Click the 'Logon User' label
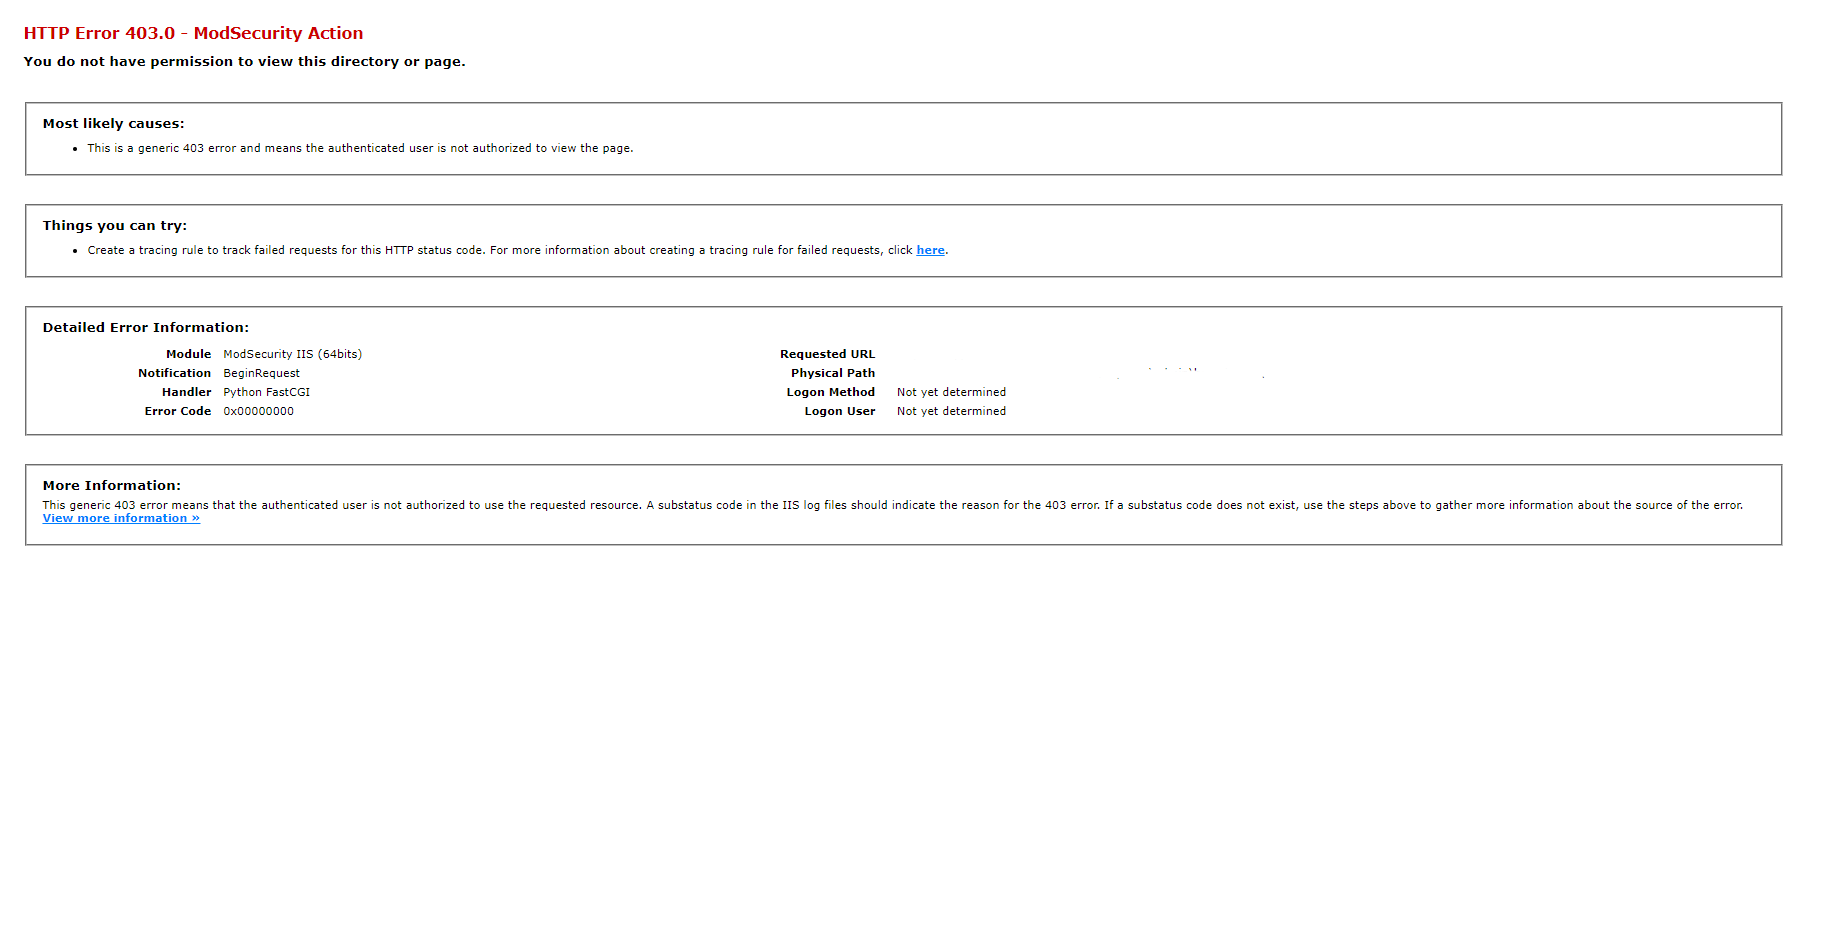The width and height of the screenshot is (1833, 936). coord(839,411)
